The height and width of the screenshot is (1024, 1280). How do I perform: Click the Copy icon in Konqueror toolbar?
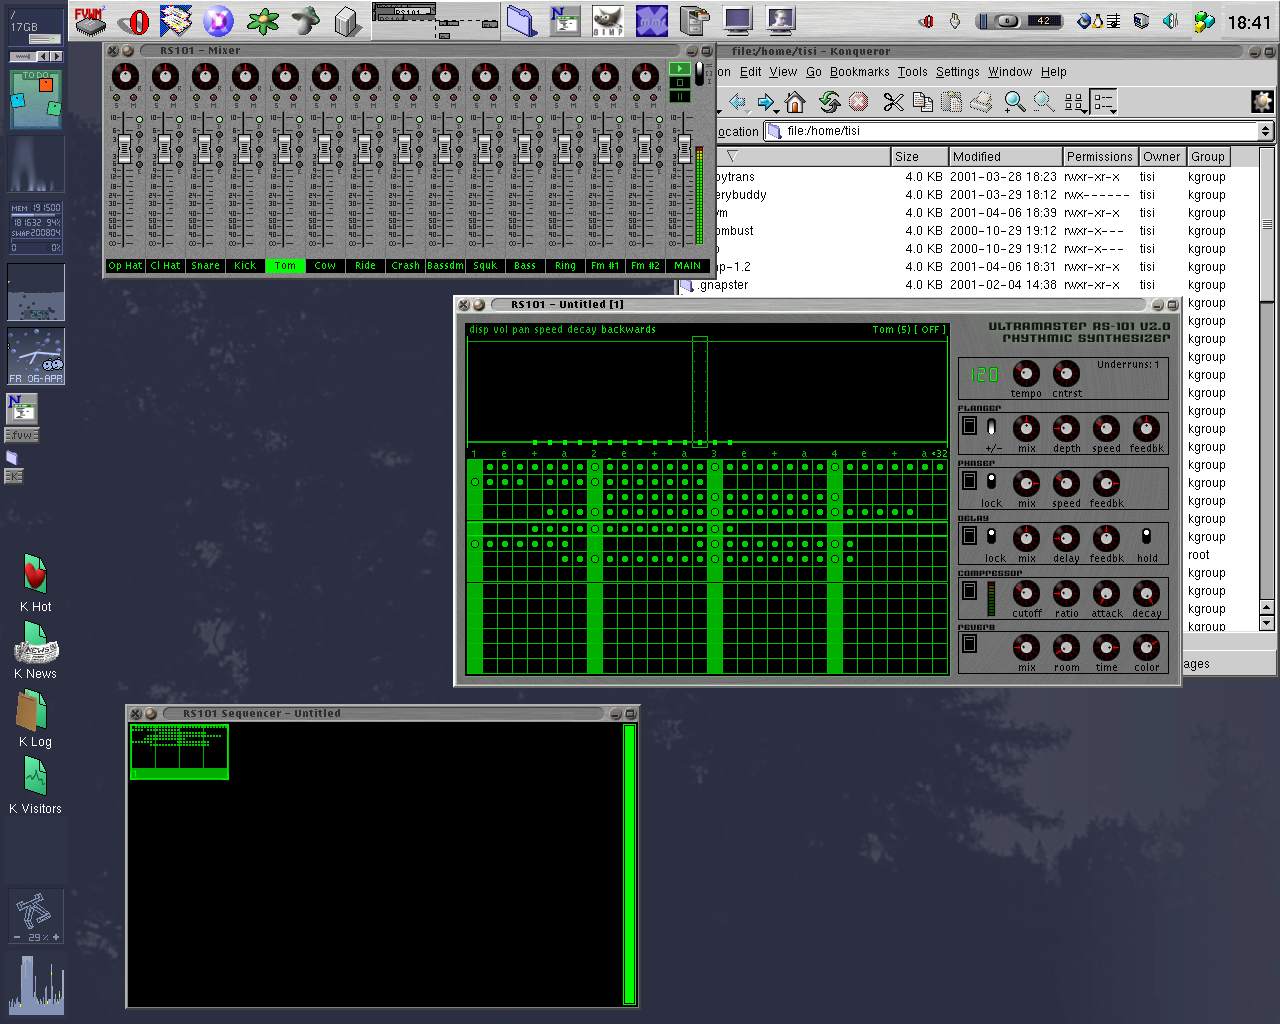pos(923,102)
